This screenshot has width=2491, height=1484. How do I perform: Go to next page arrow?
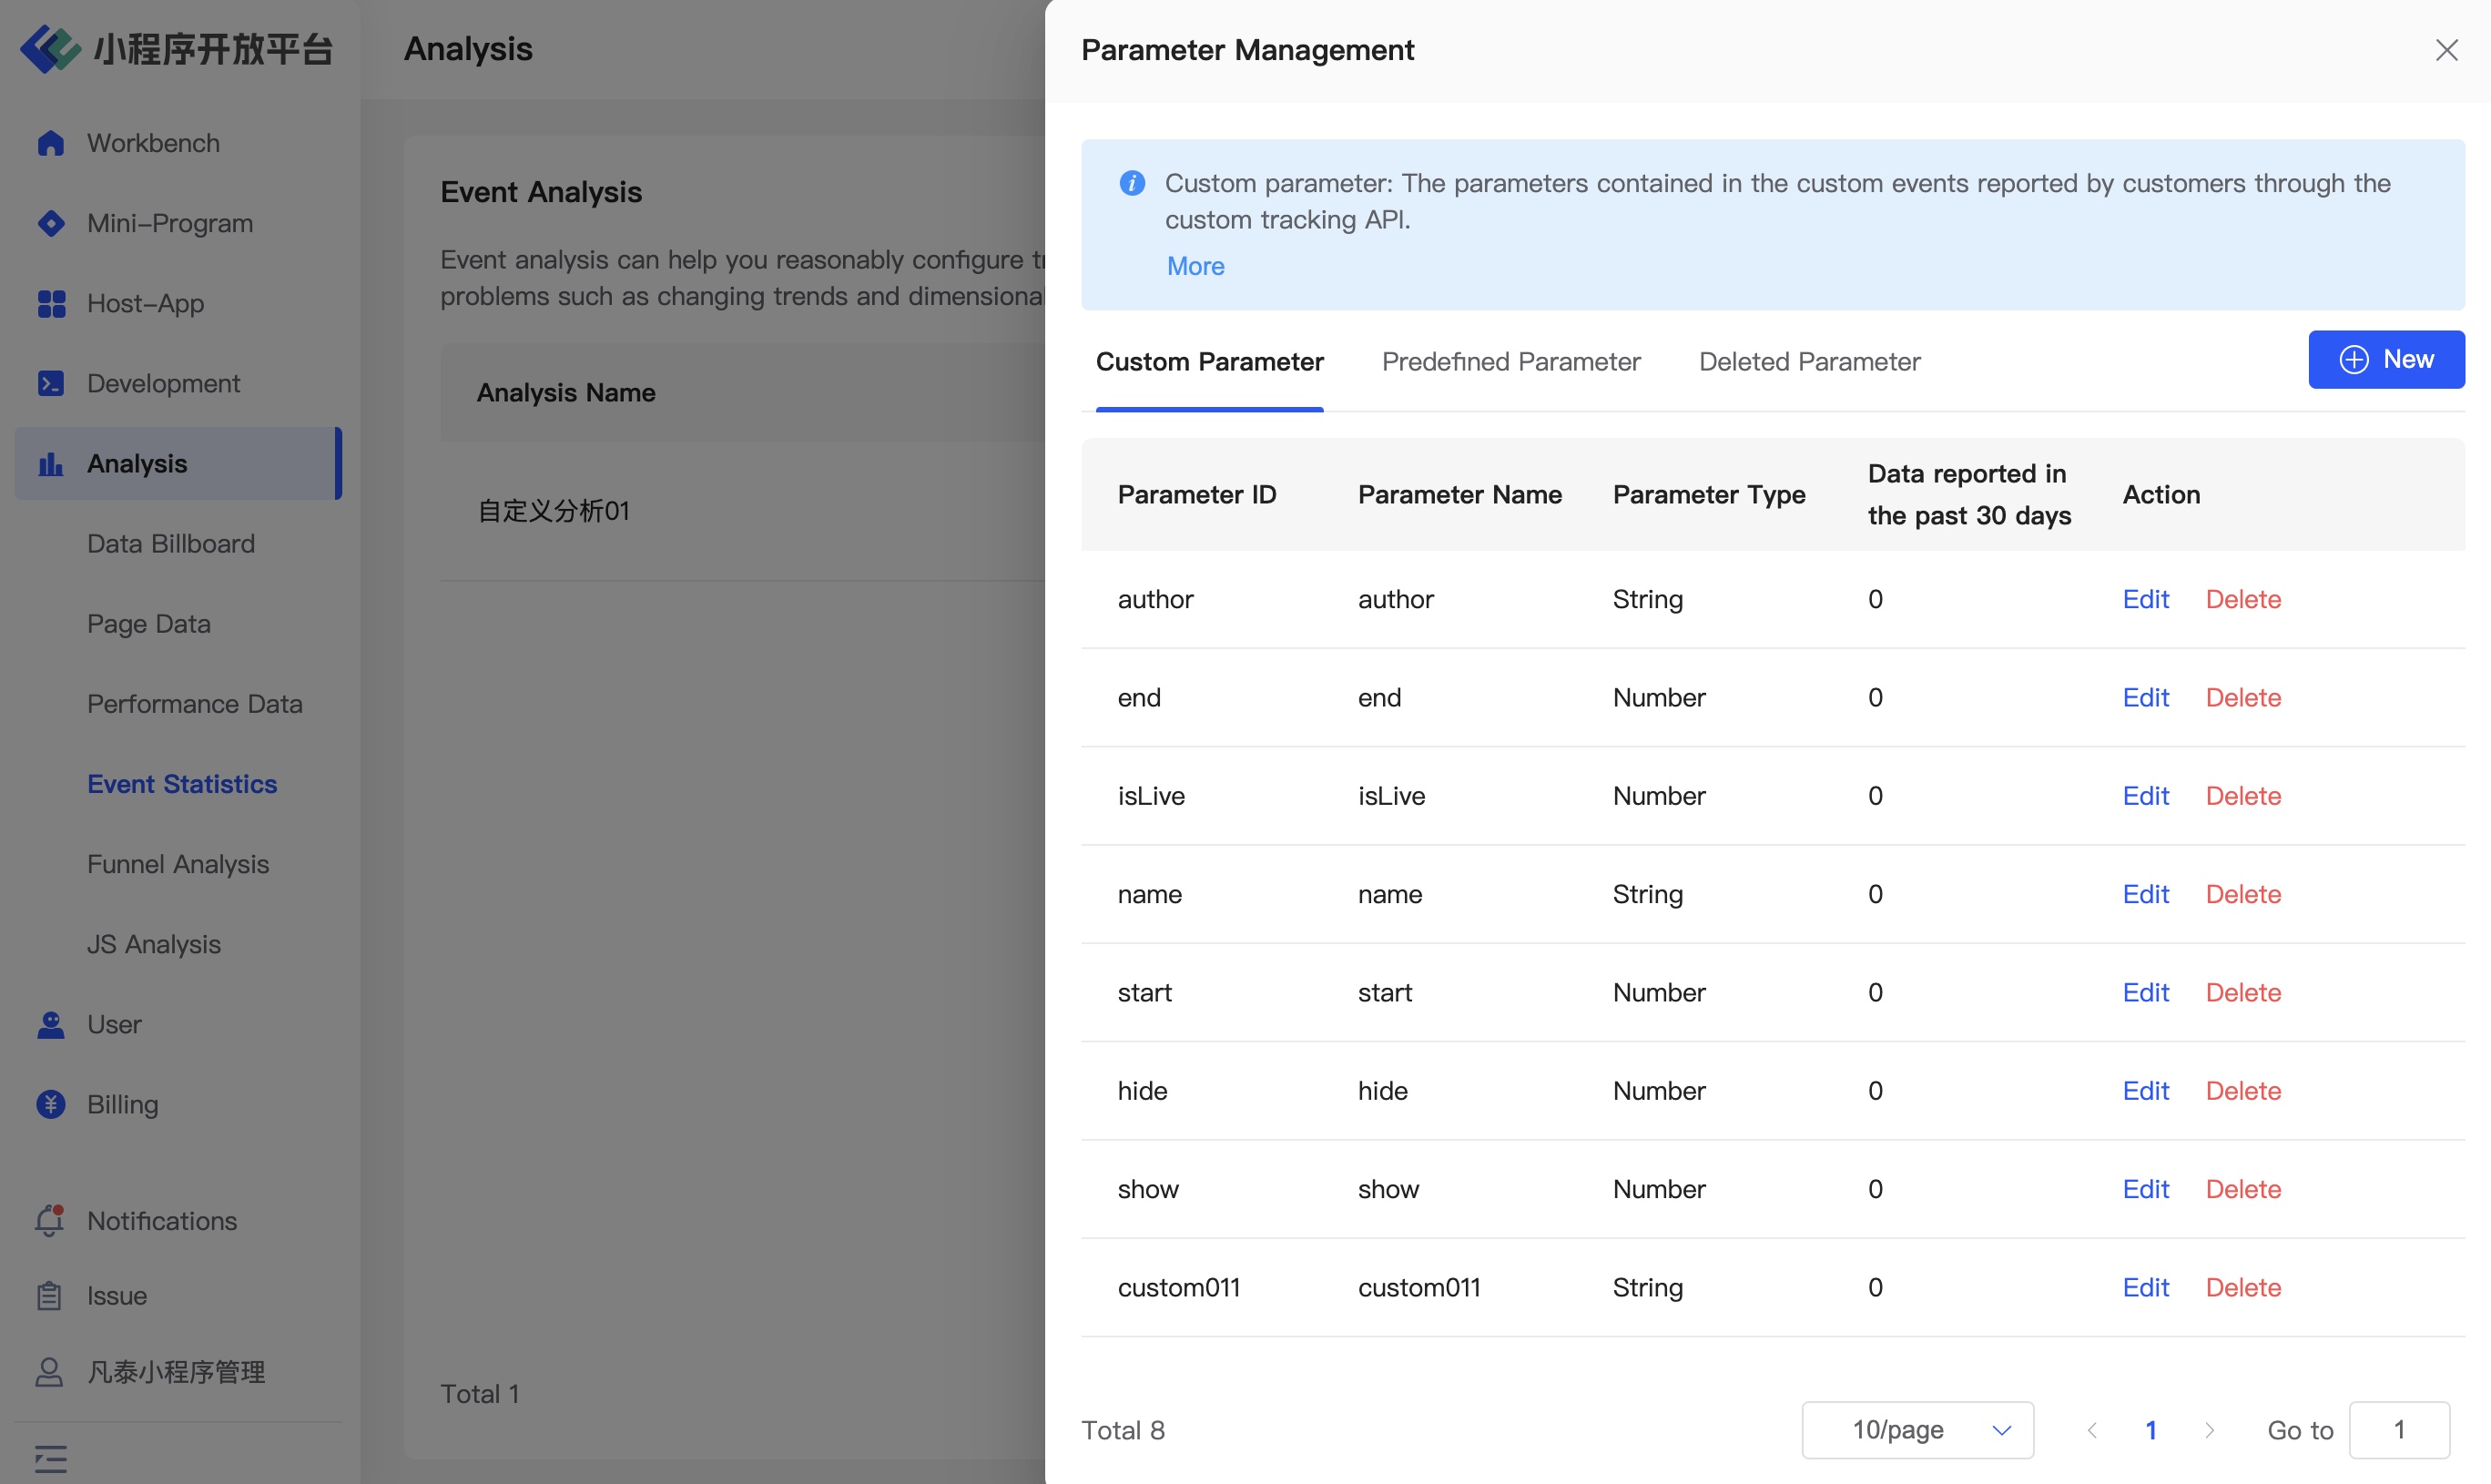[2209, 1430]
